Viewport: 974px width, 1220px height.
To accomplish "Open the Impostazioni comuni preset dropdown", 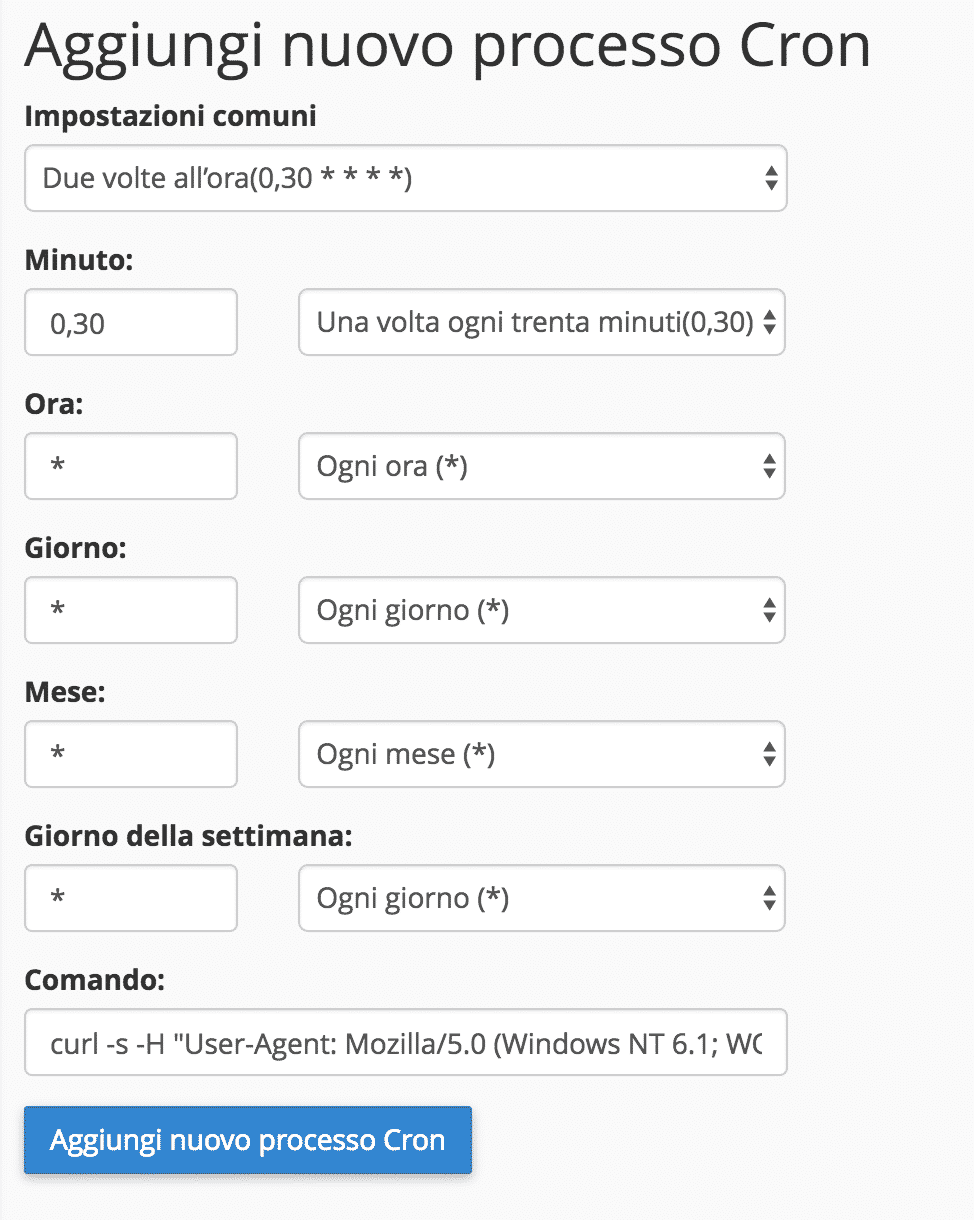I will tap(405, 178).
